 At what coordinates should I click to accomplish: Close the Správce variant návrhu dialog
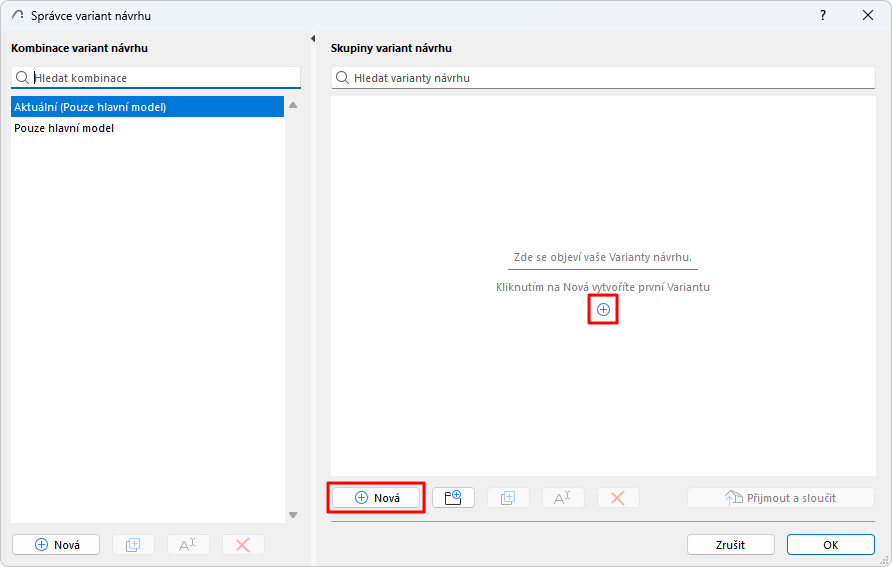(x=868, y=15)
